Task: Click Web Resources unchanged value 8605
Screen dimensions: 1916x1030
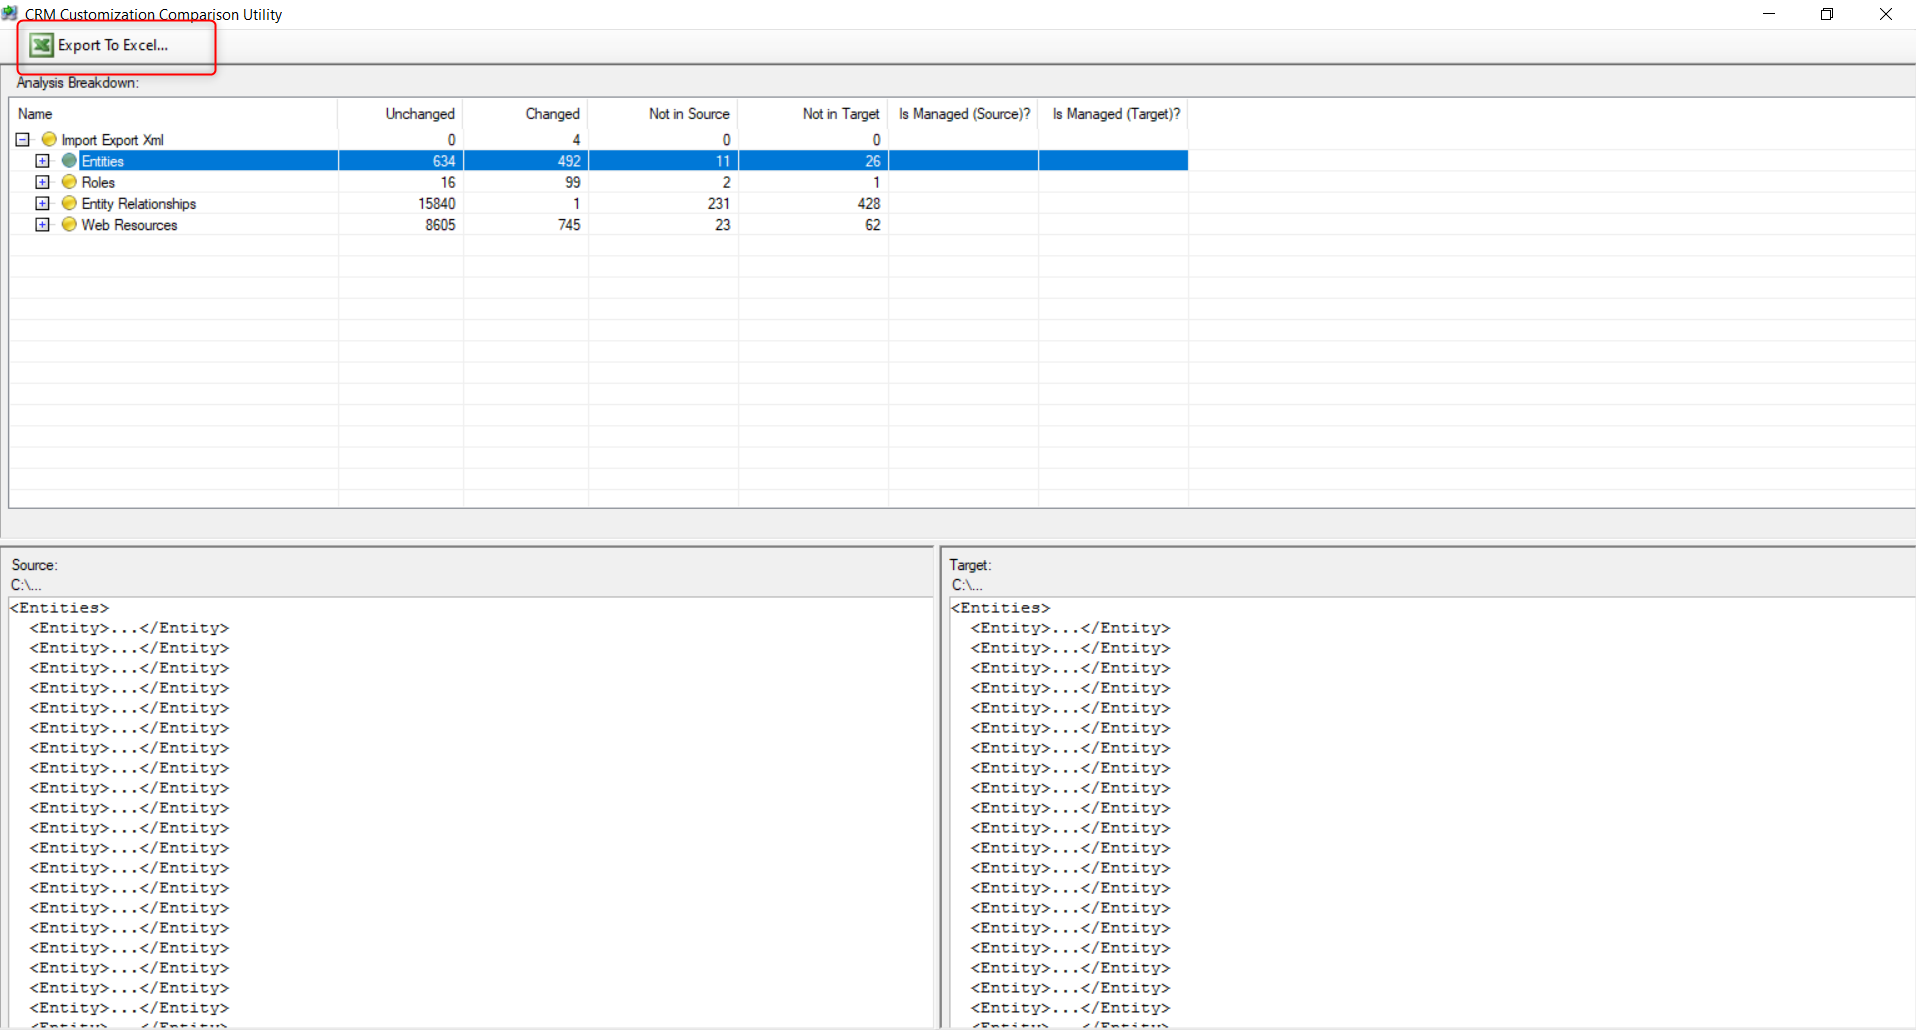Action: point(440,225)
